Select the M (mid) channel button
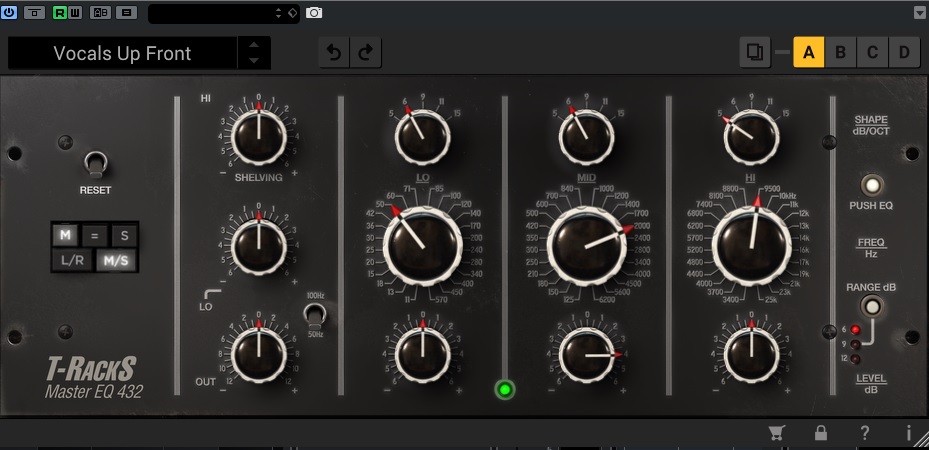 point(65,235)
